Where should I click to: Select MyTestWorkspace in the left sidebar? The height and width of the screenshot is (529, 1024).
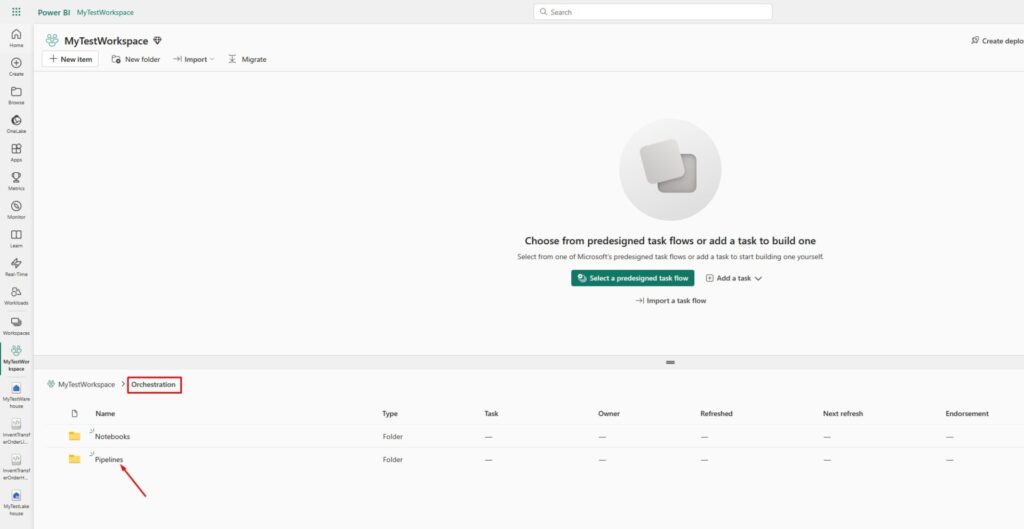[16, 358]
